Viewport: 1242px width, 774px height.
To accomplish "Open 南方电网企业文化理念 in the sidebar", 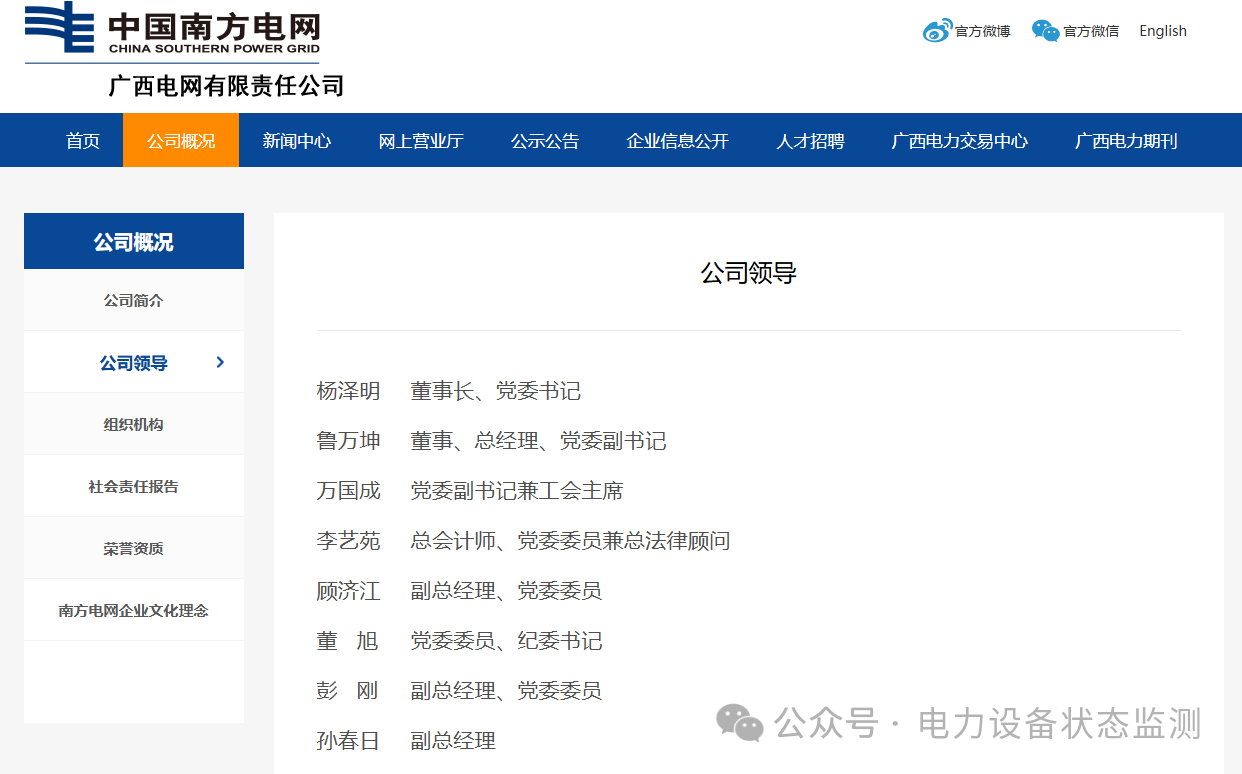I will click(133, 610).
